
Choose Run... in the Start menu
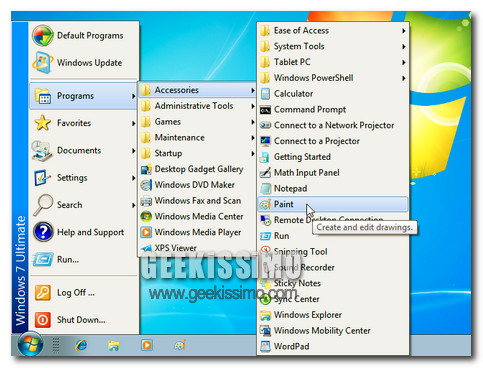83,259
